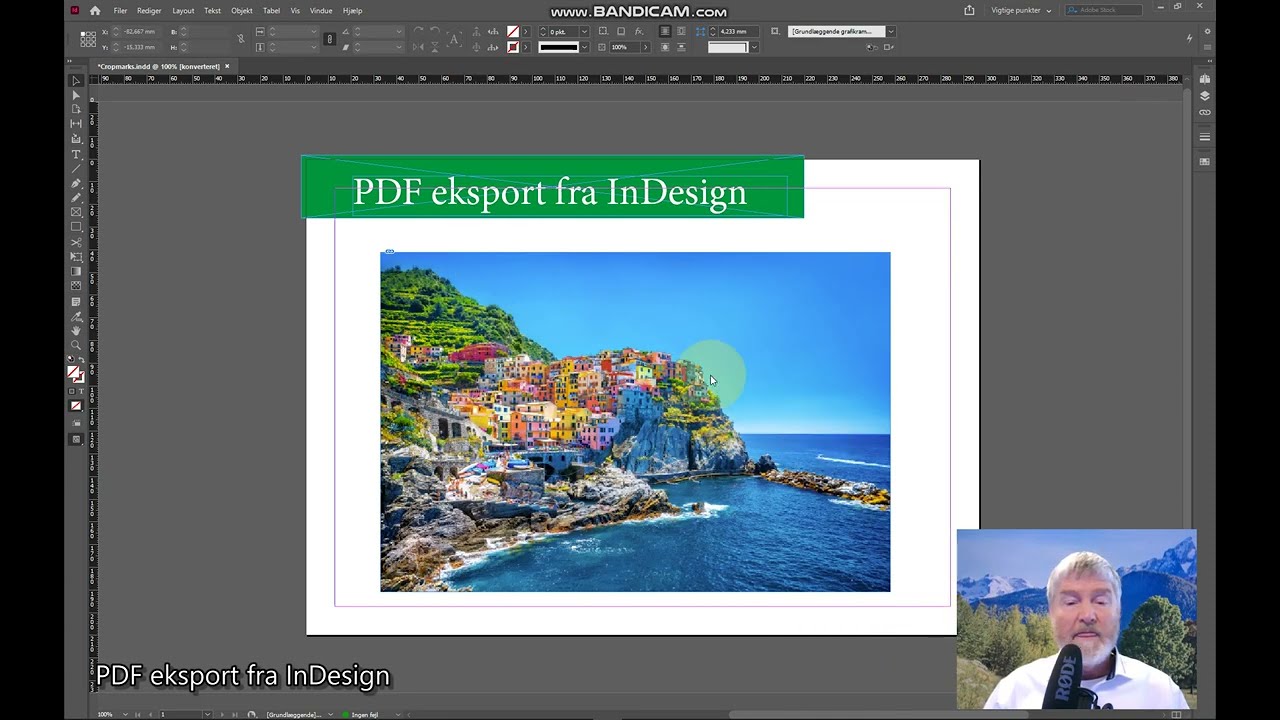
Task: Click the stroke weight value field
Action: click(x=563, y=32)
